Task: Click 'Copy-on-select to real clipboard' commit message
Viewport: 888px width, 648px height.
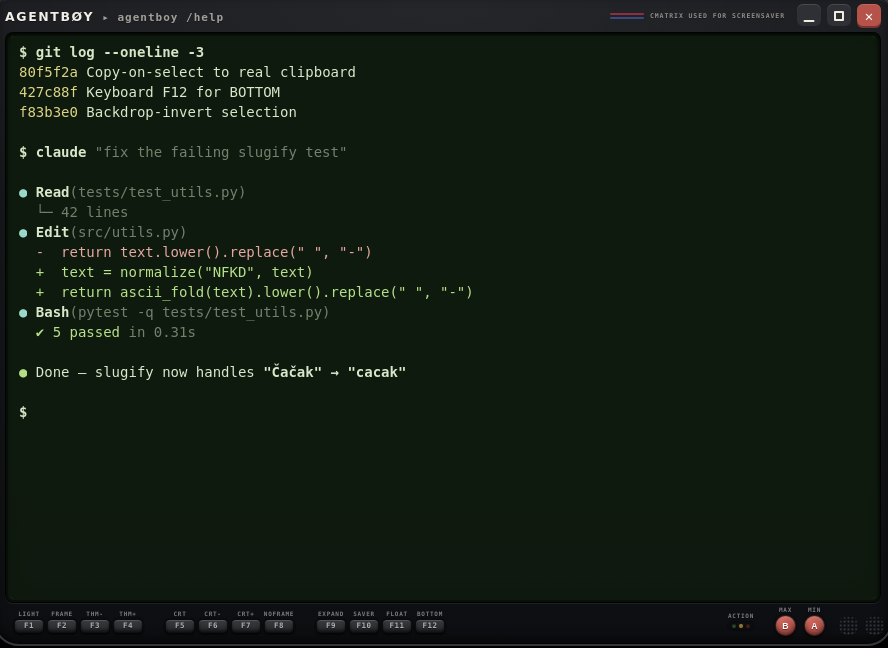Action: [x=221, y=72]
